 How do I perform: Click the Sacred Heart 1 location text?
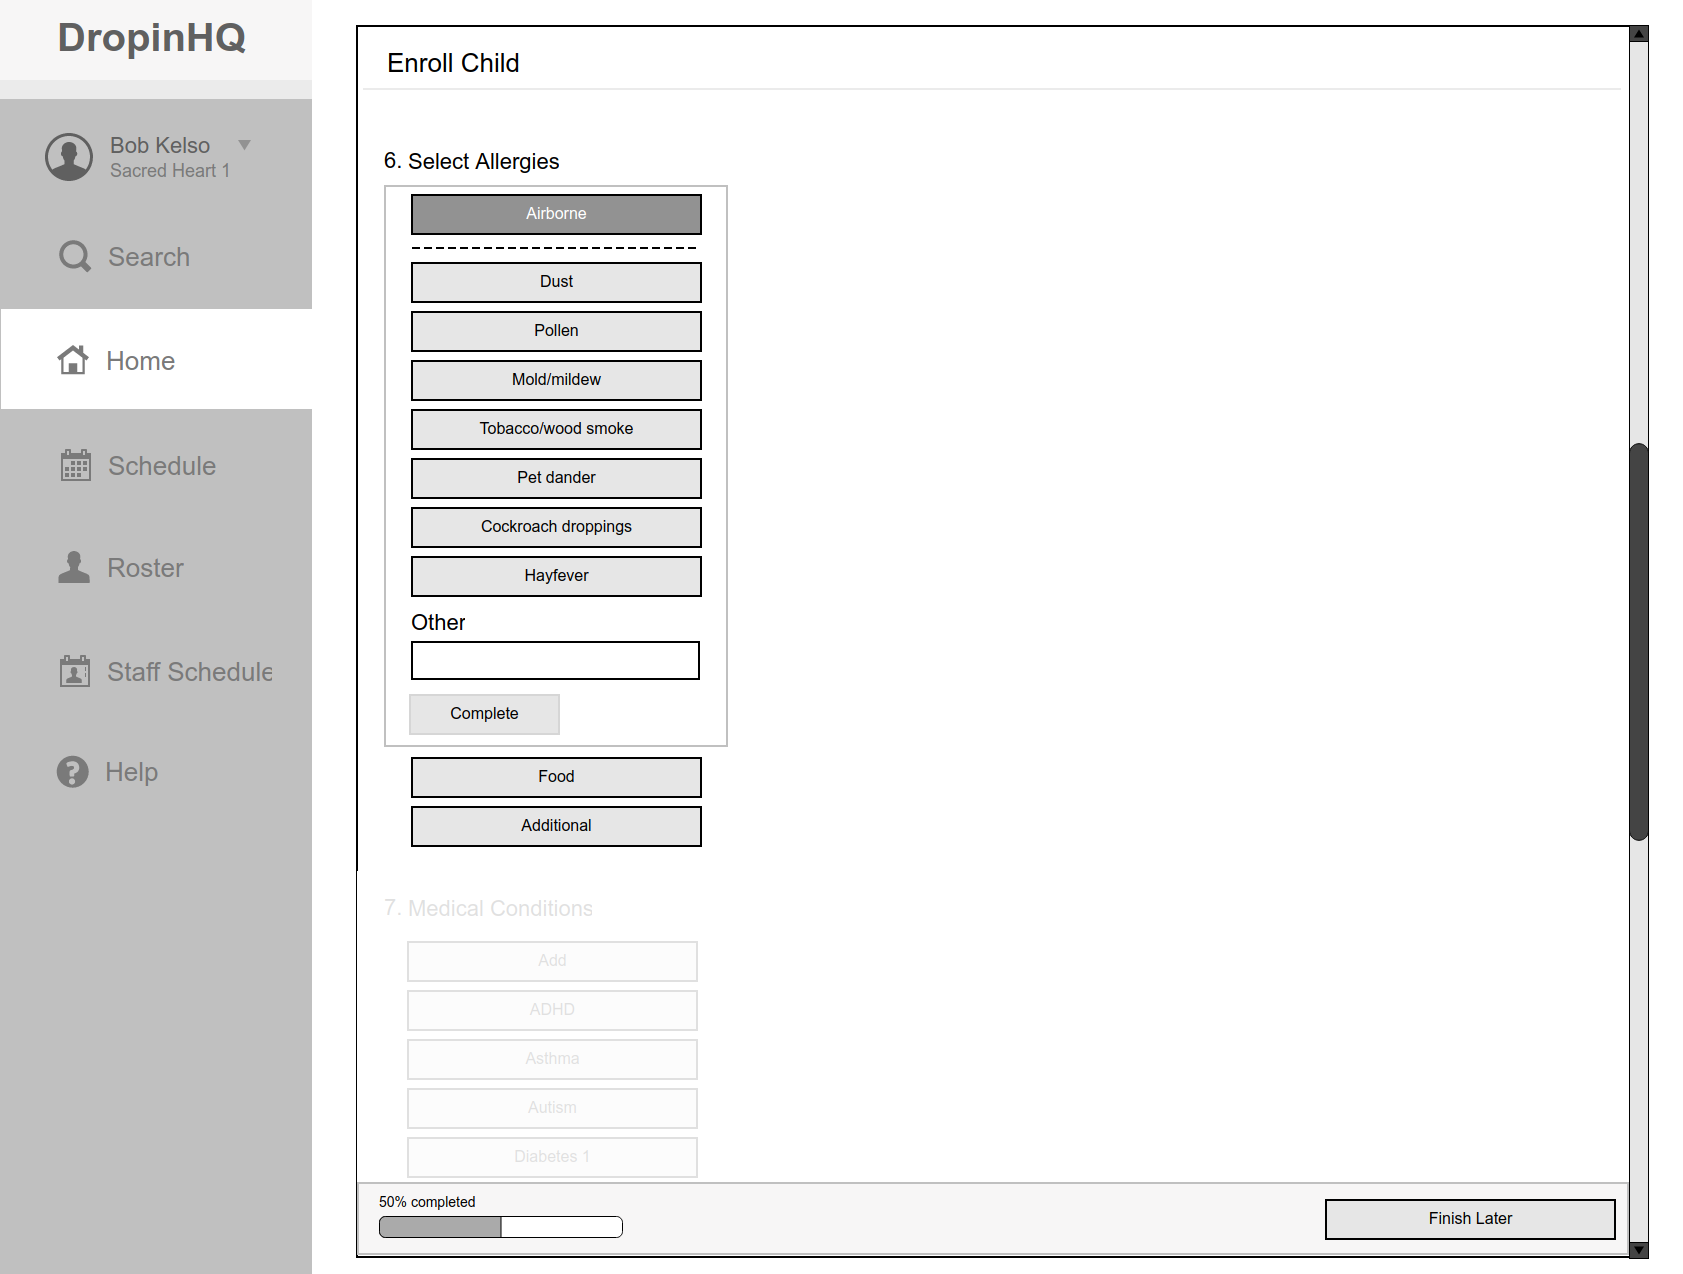(170, 171)
